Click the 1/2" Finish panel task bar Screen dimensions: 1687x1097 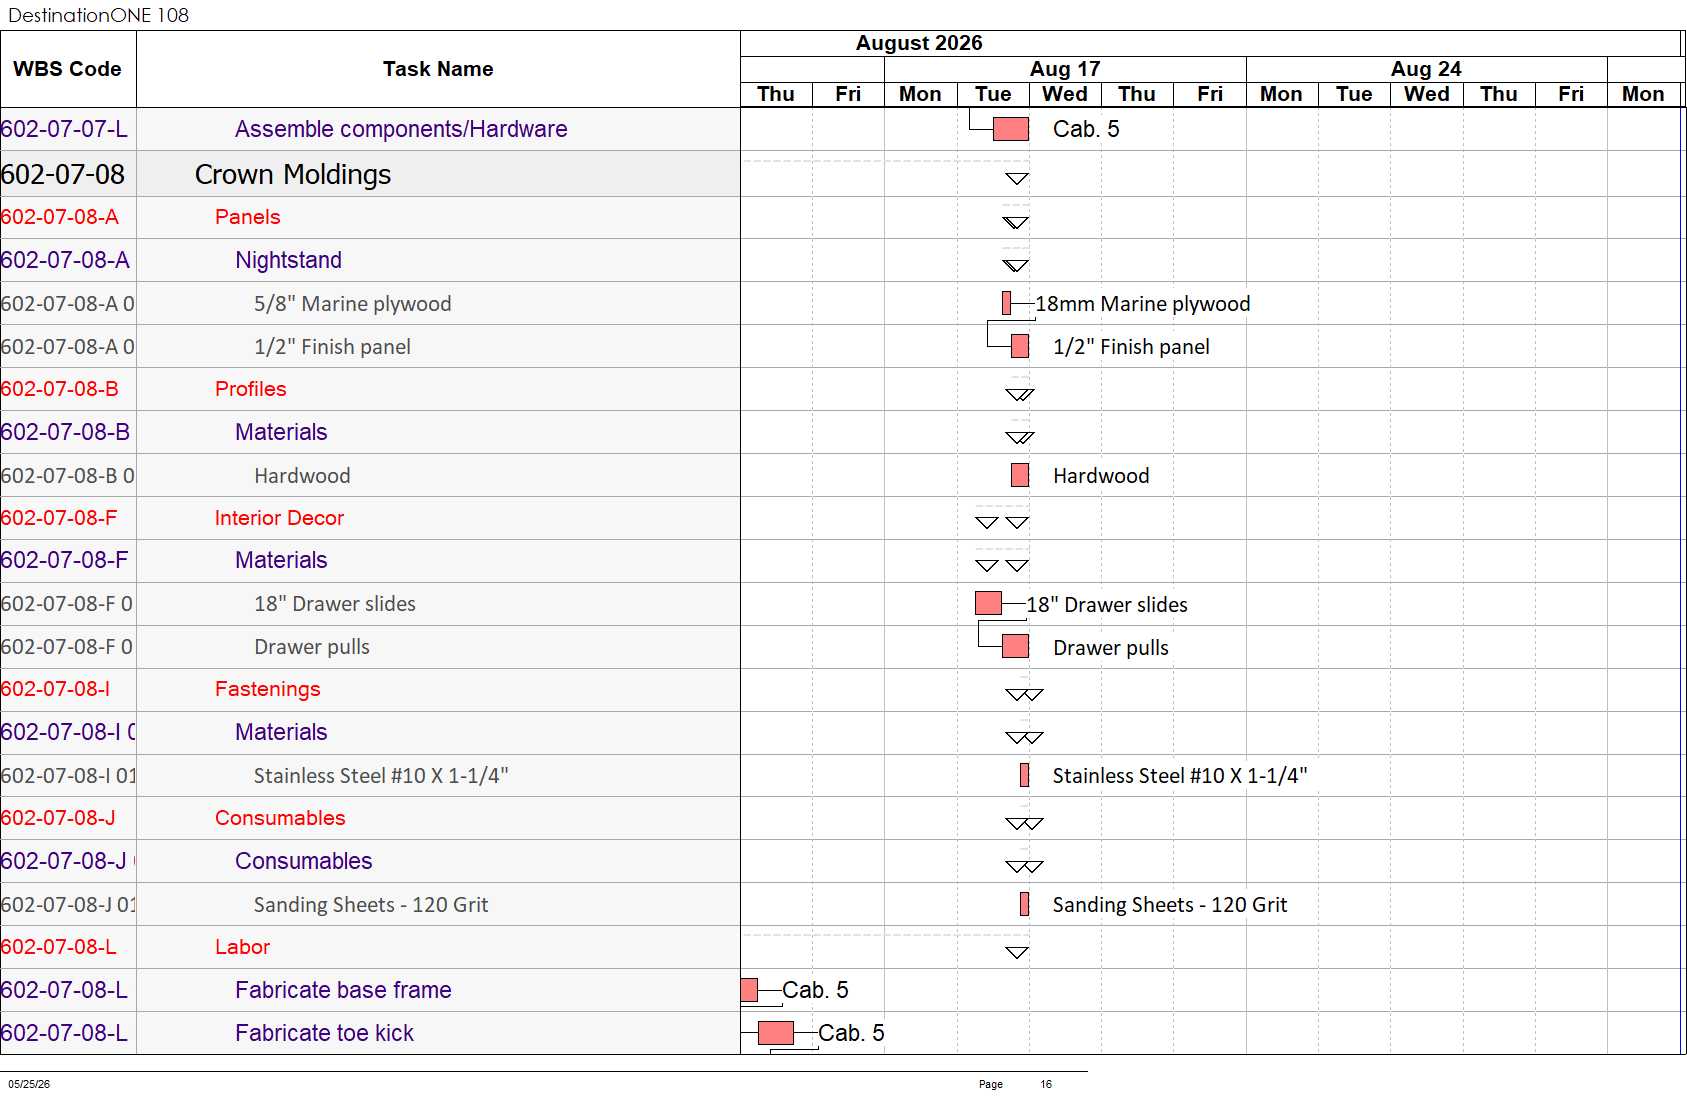coord(1020,346)
